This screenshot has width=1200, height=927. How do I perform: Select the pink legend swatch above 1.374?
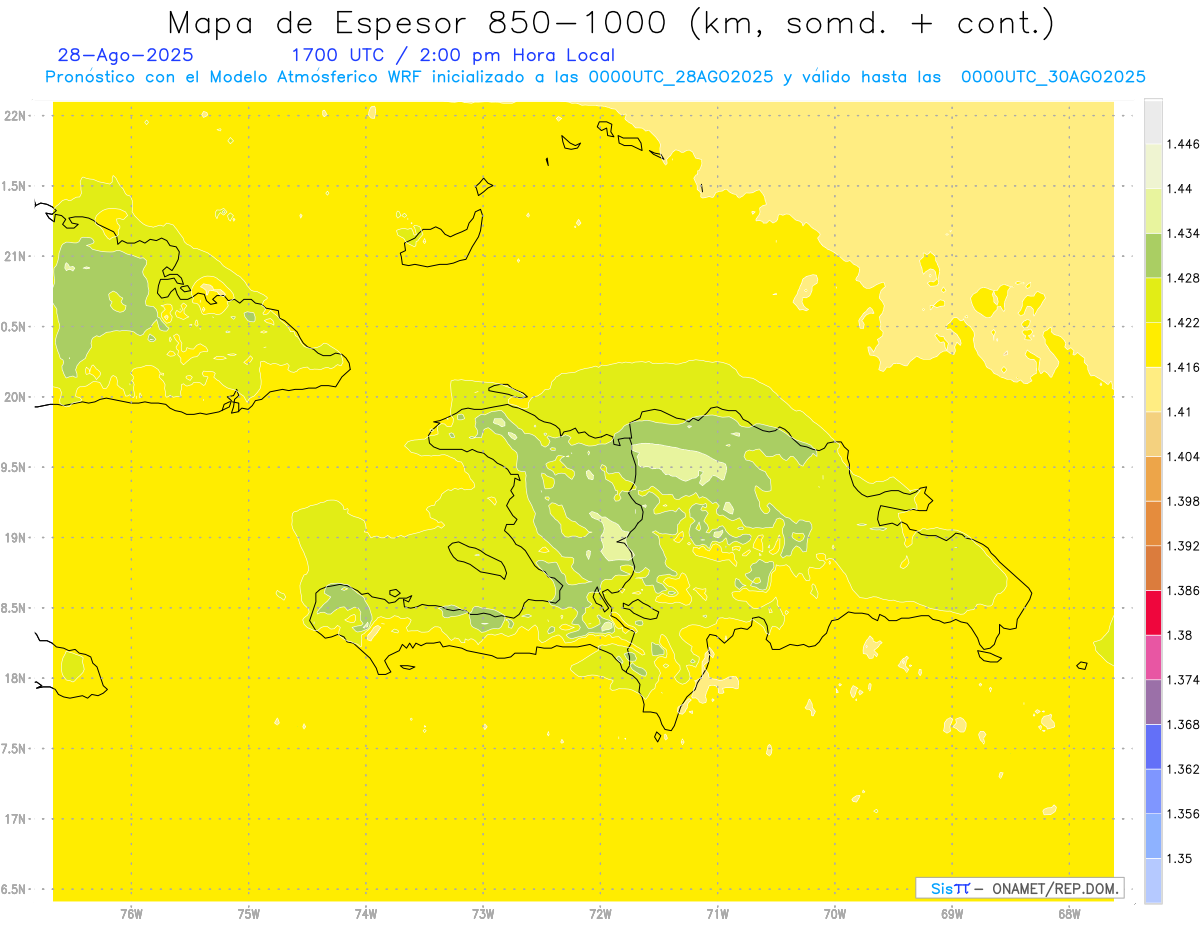click(x=1153, y=657)
